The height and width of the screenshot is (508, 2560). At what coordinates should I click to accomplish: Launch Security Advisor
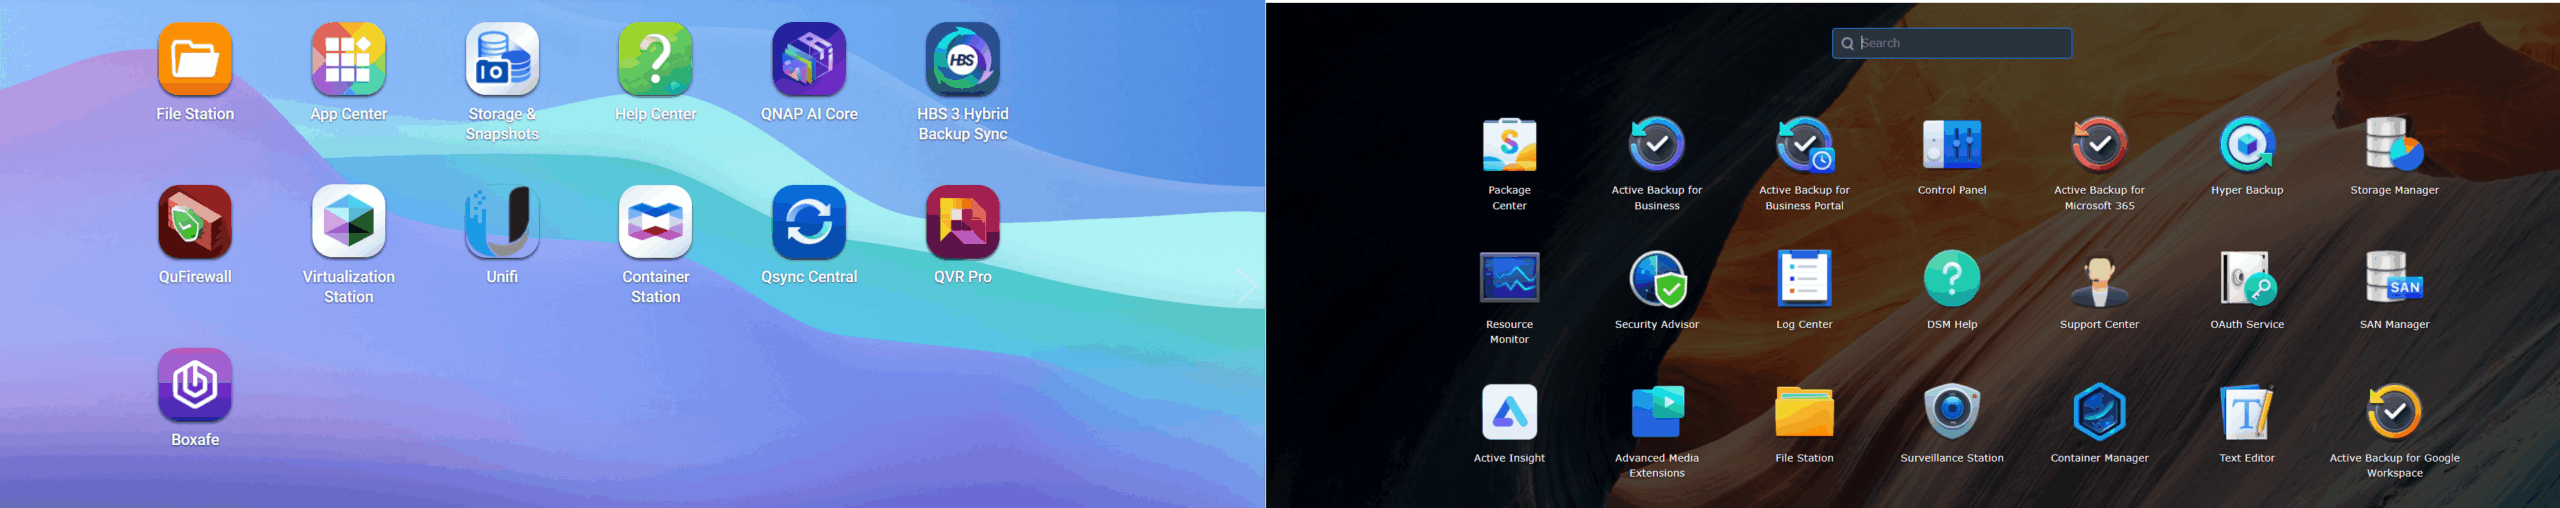pos(1657,278)
